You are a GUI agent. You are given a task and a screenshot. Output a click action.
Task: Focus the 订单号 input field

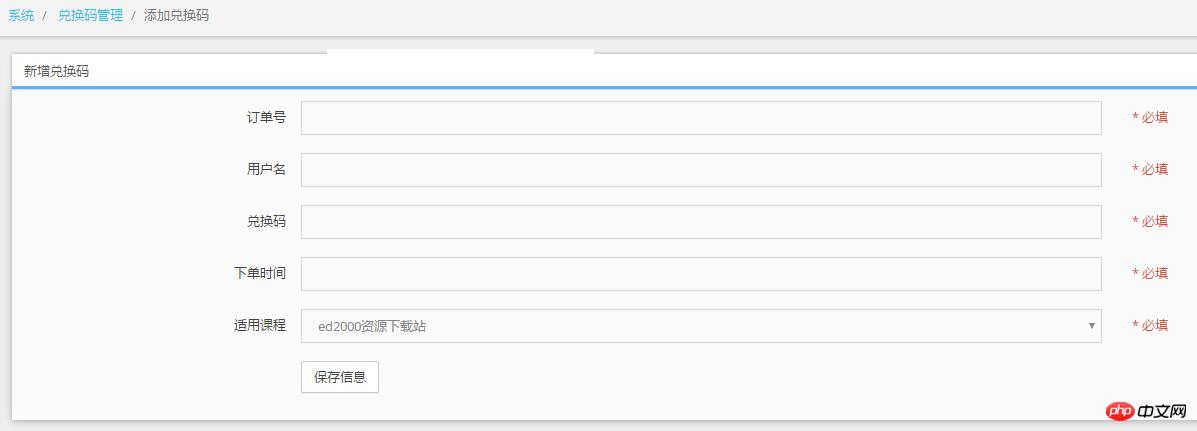[700, 118]
